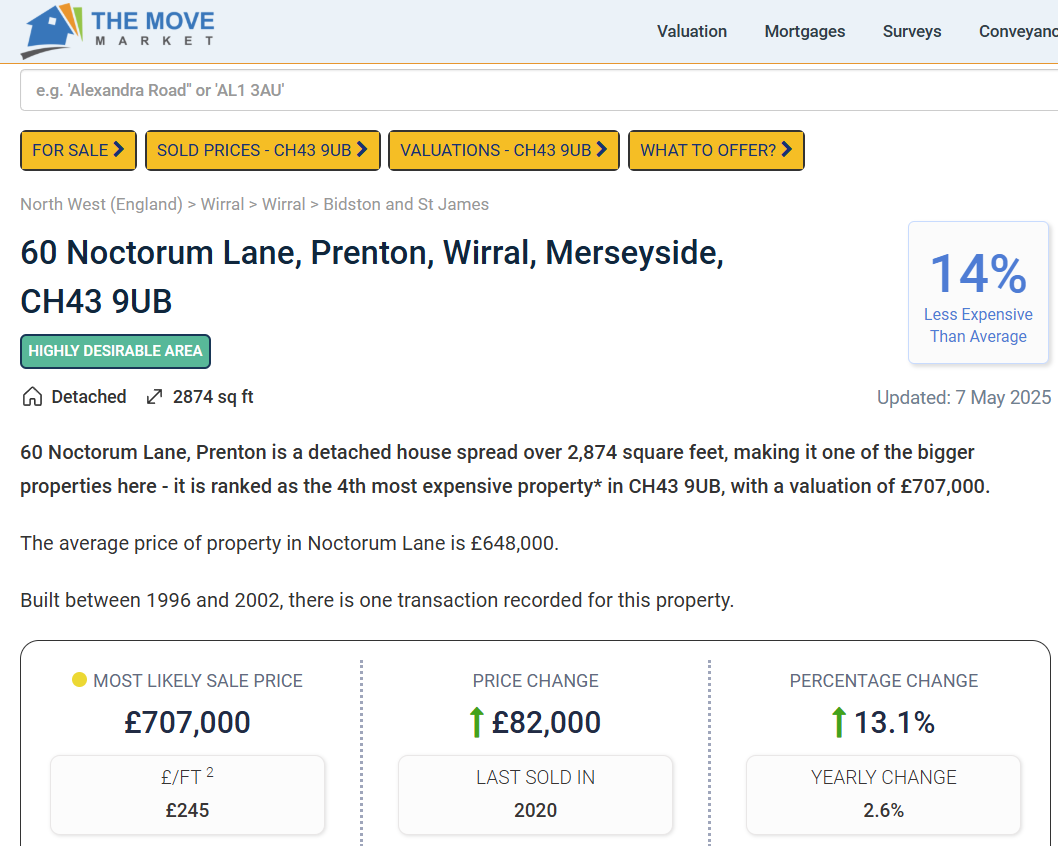
Task: Click the HIGHLY DESIRABLE AREA badge
Action: click(115, 351)
